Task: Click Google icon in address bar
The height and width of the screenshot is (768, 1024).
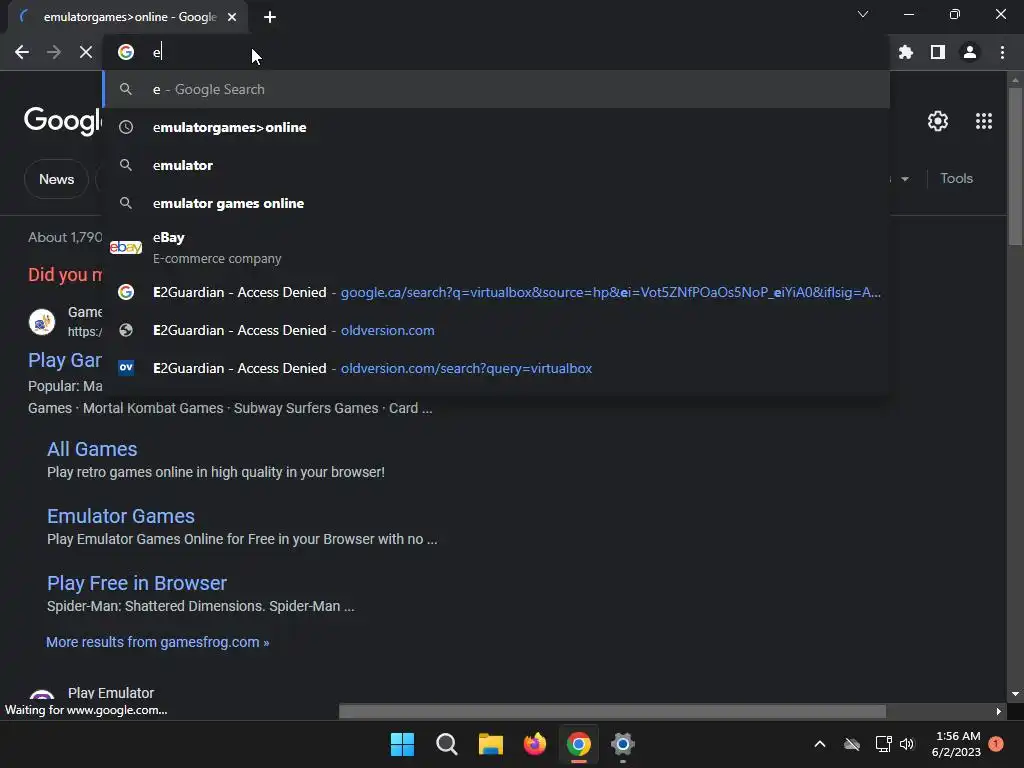Action: 126,52
